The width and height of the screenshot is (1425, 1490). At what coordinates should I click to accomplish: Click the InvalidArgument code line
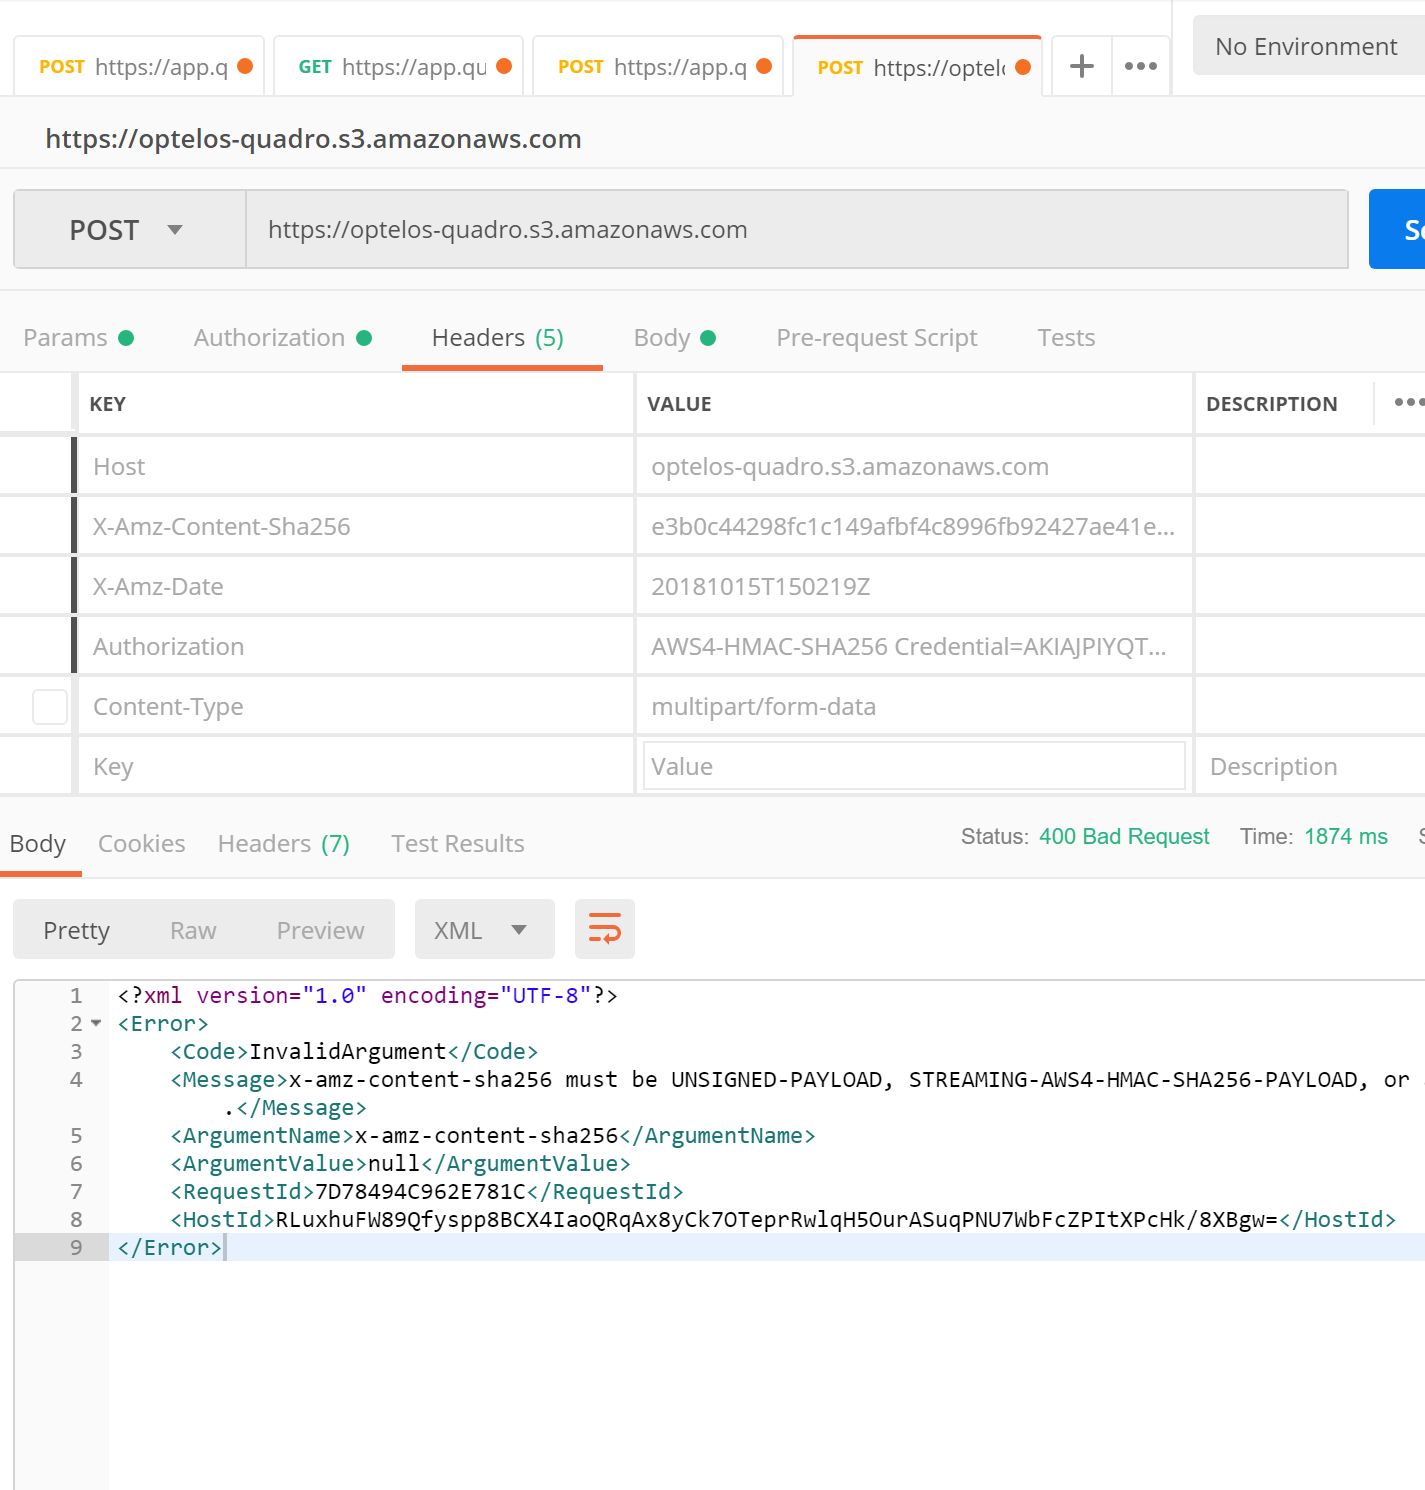354,1051
